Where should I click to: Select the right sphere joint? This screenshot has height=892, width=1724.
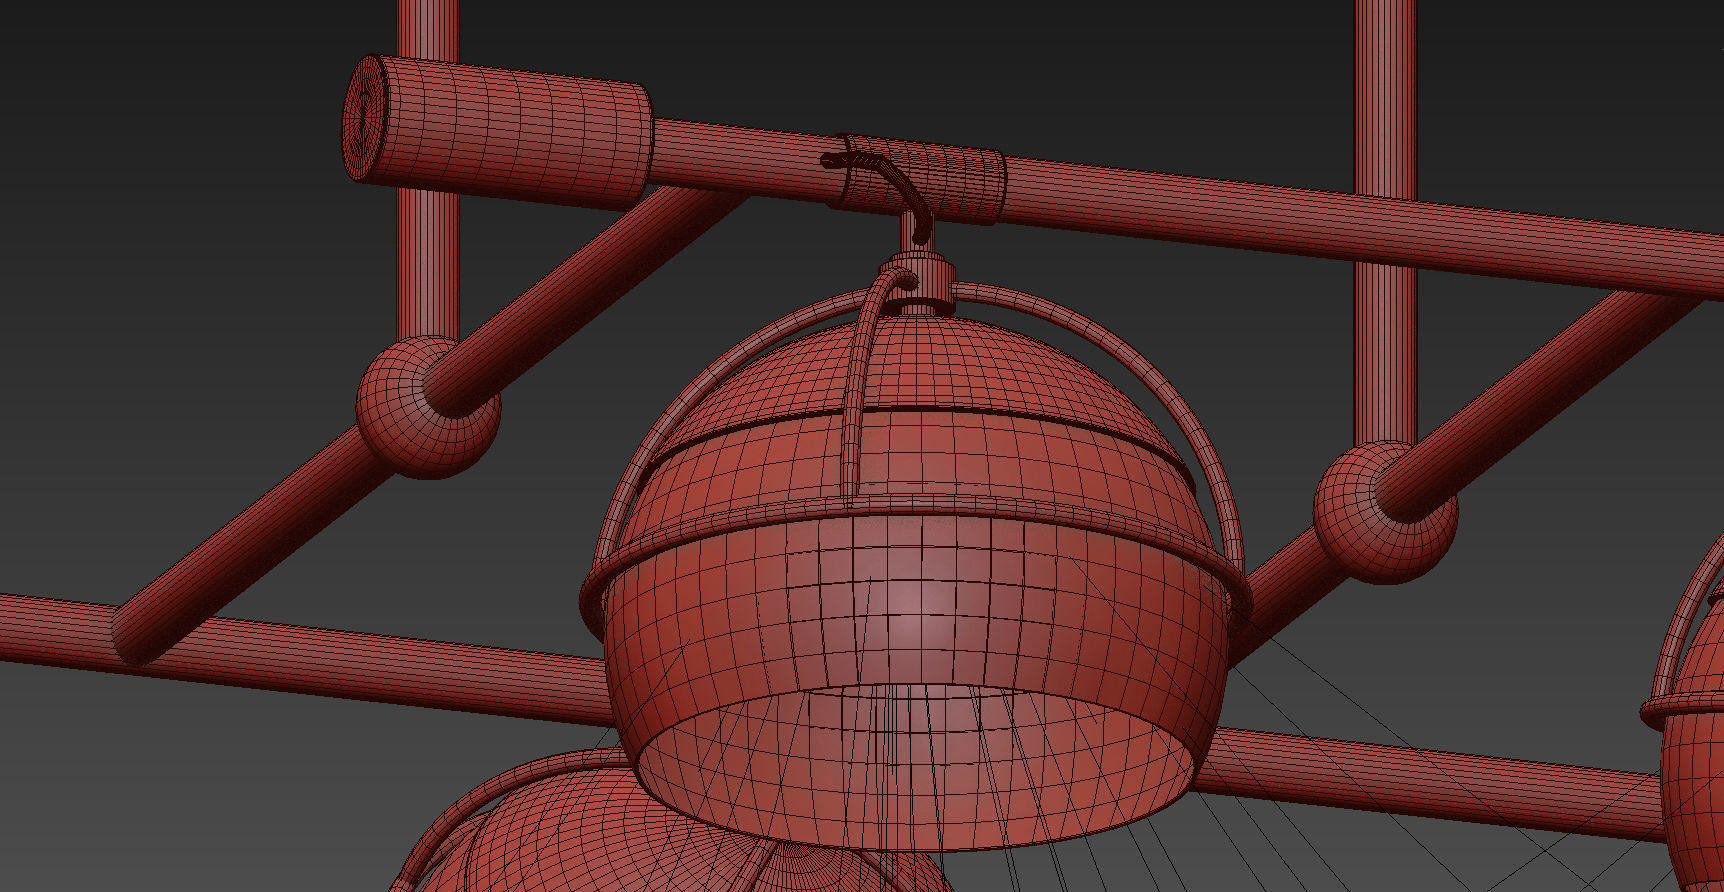(x=1385, y=512)
